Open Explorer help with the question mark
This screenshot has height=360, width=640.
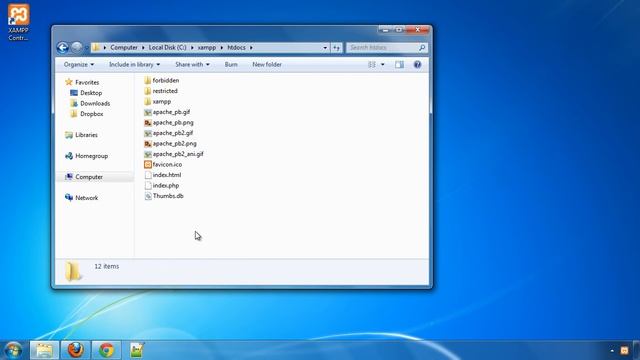click(417, 64)
